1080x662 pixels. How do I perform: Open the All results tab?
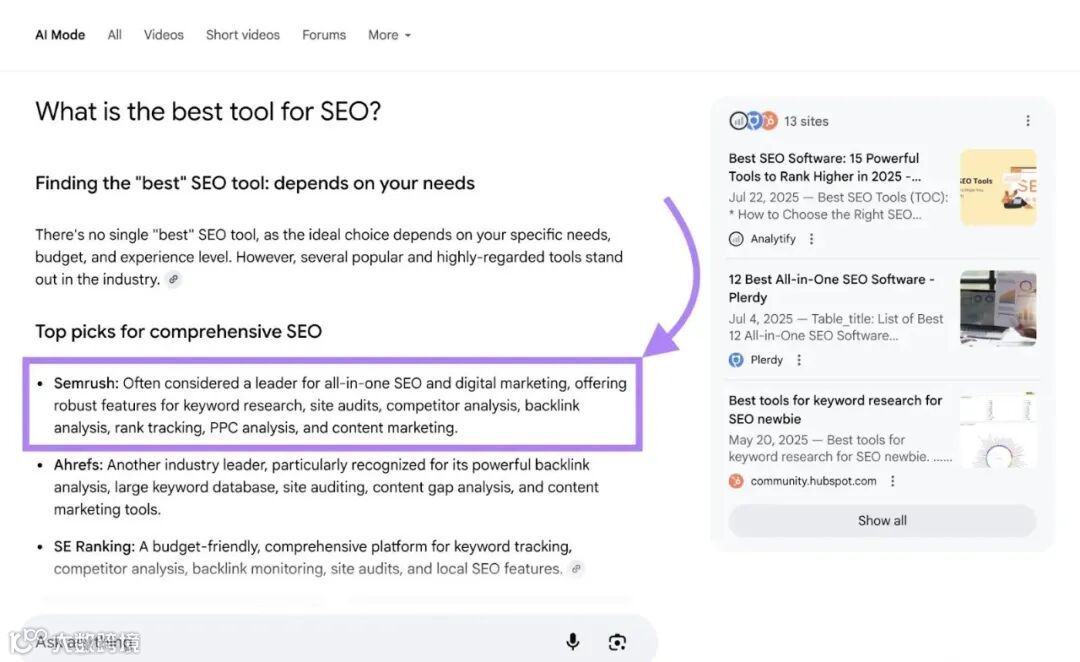click(114, 35)
